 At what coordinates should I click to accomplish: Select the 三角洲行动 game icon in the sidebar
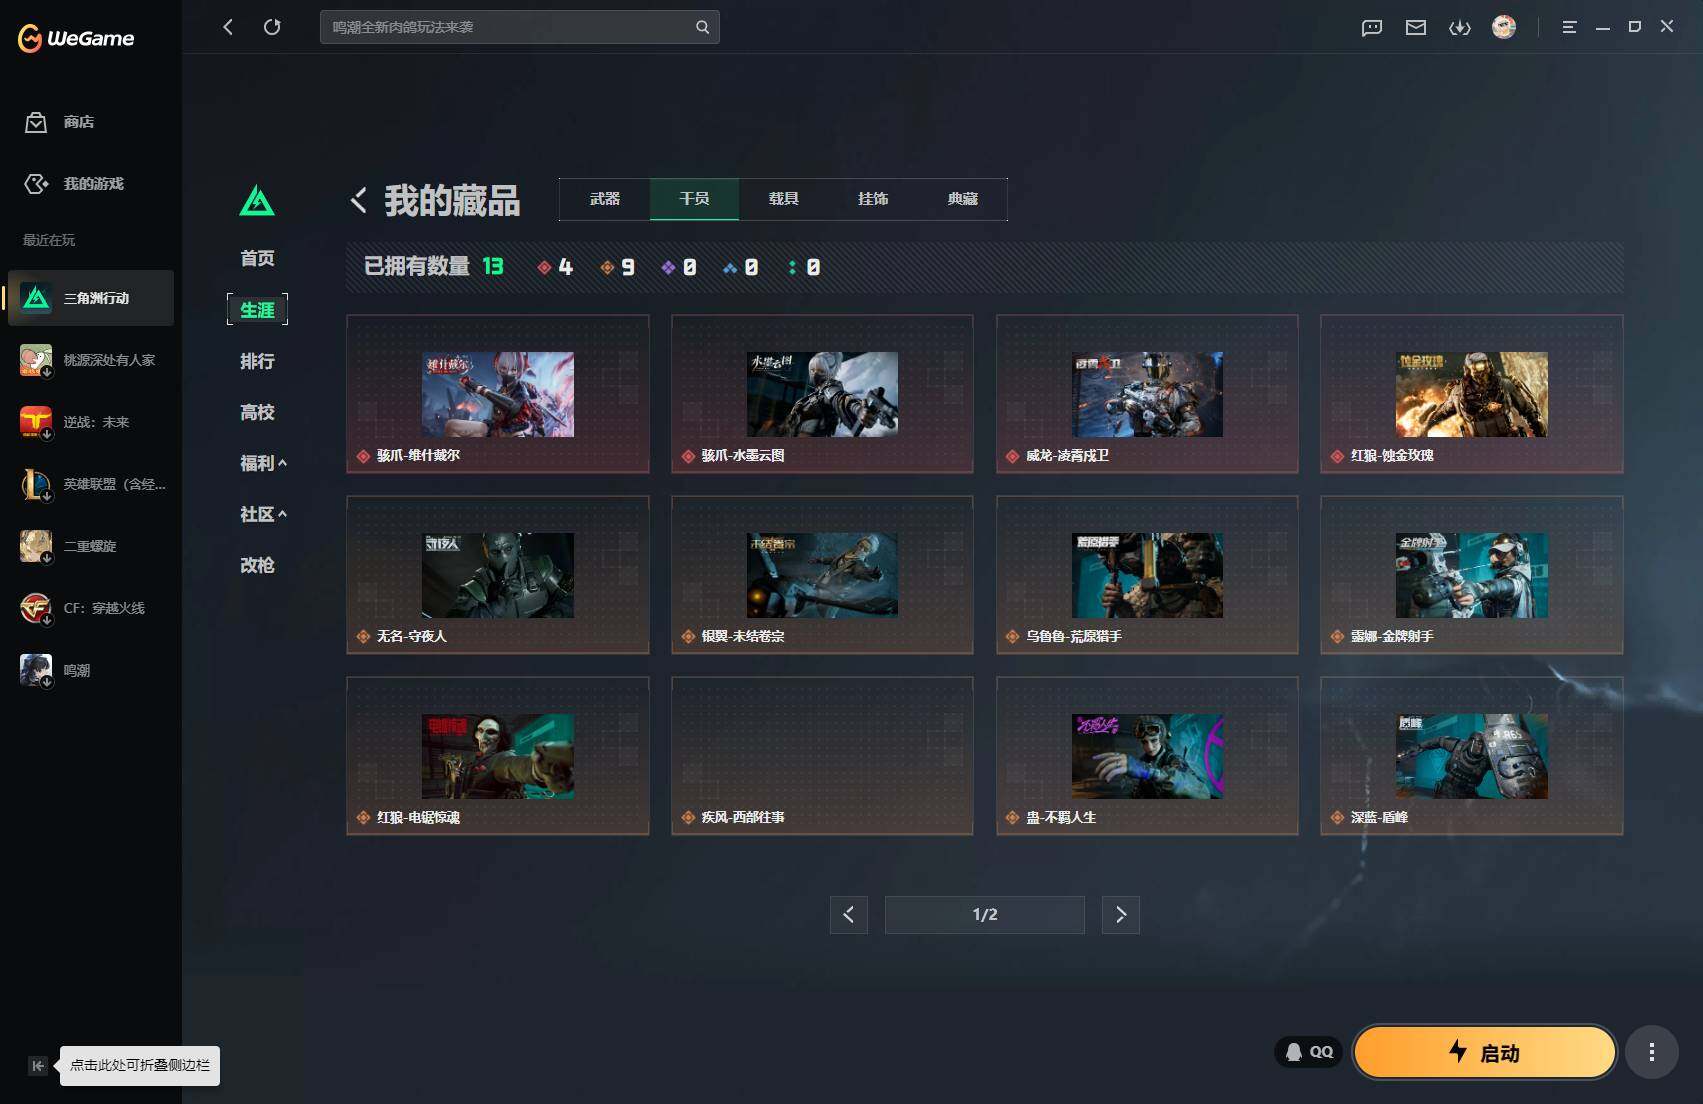tap(36, 298)
